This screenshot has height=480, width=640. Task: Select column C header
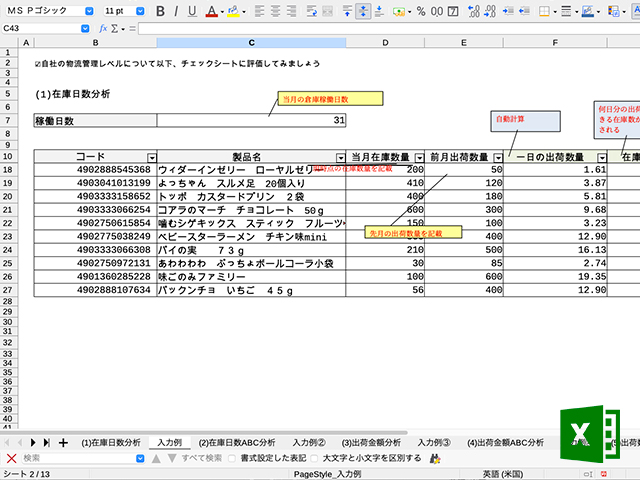[x=251, y=42]
